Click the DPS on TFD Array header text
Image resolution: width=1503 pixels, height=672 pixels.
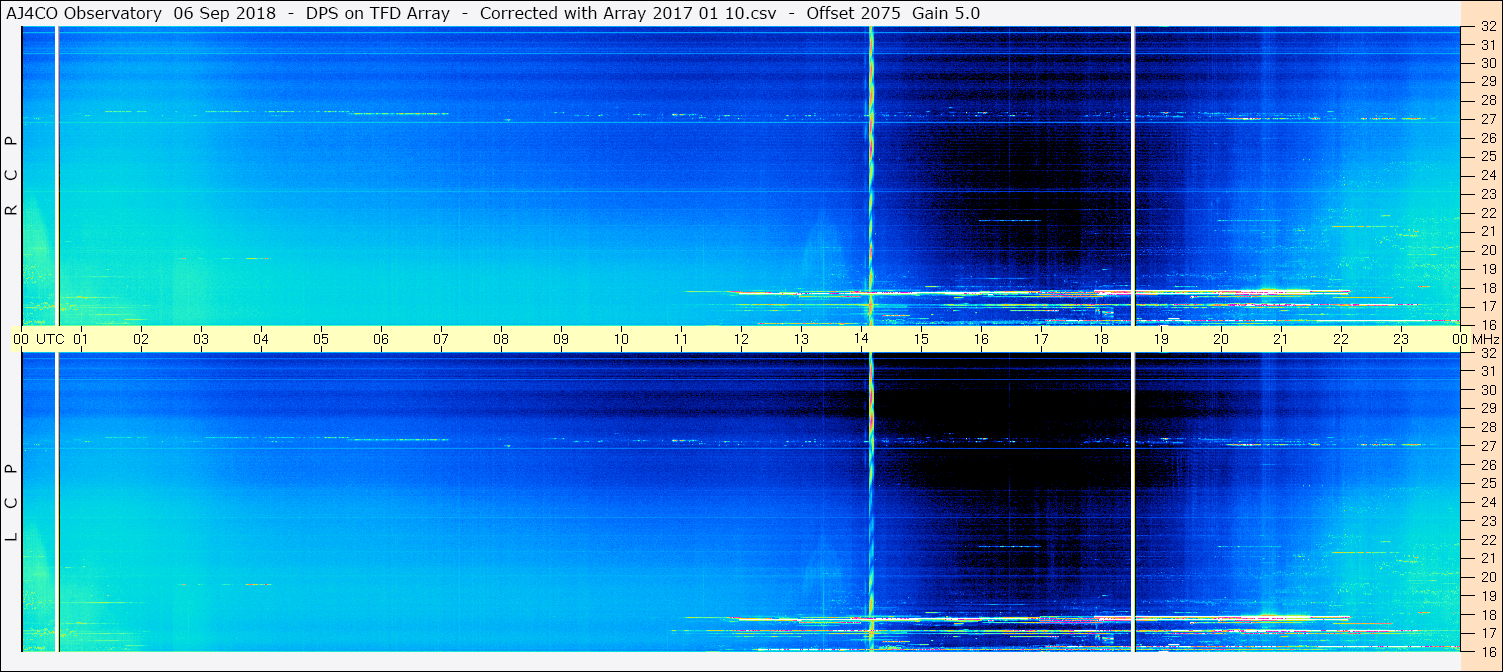click(x=379, y=14)
